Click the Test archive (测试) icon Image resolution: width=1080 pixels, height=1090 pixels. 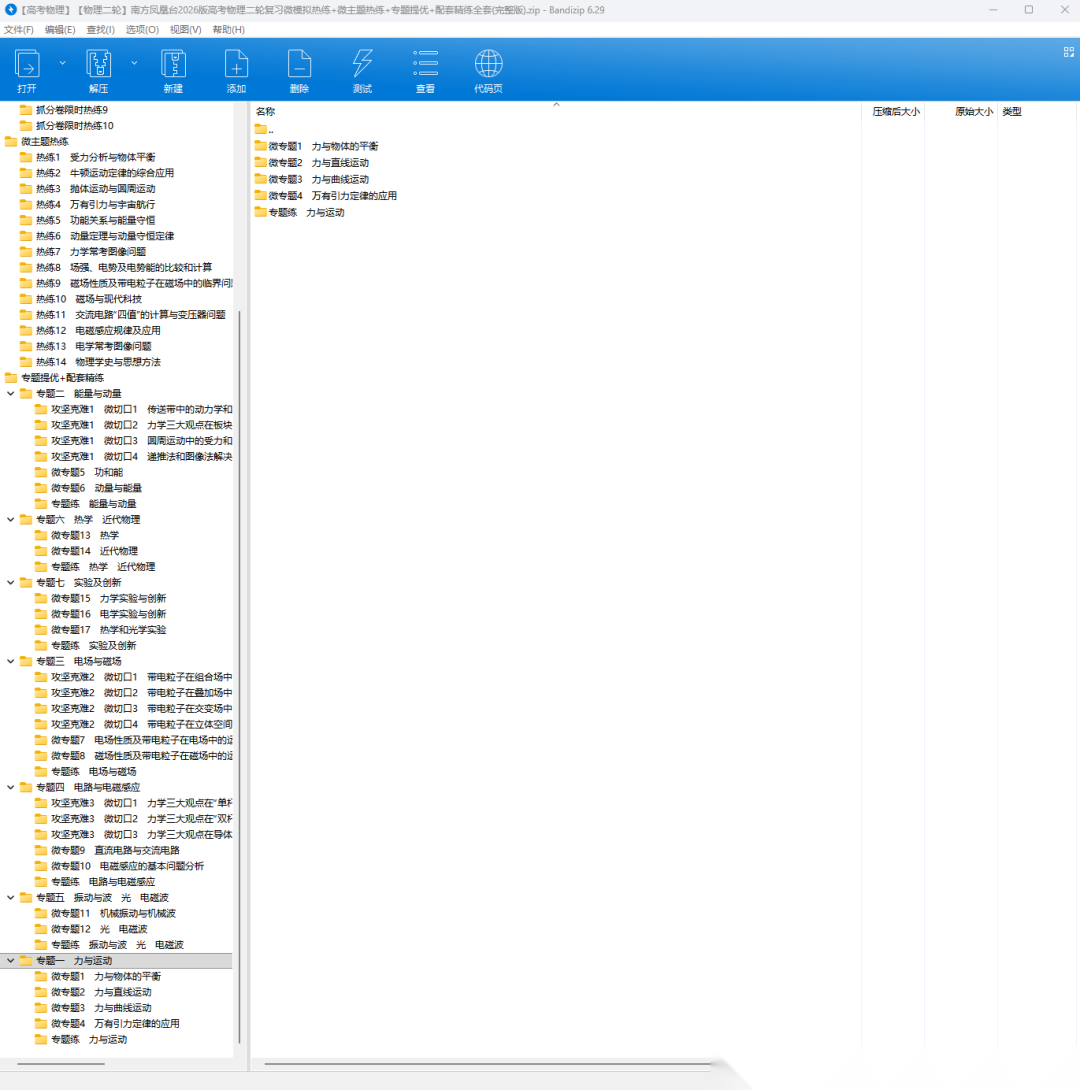point(362,65)
